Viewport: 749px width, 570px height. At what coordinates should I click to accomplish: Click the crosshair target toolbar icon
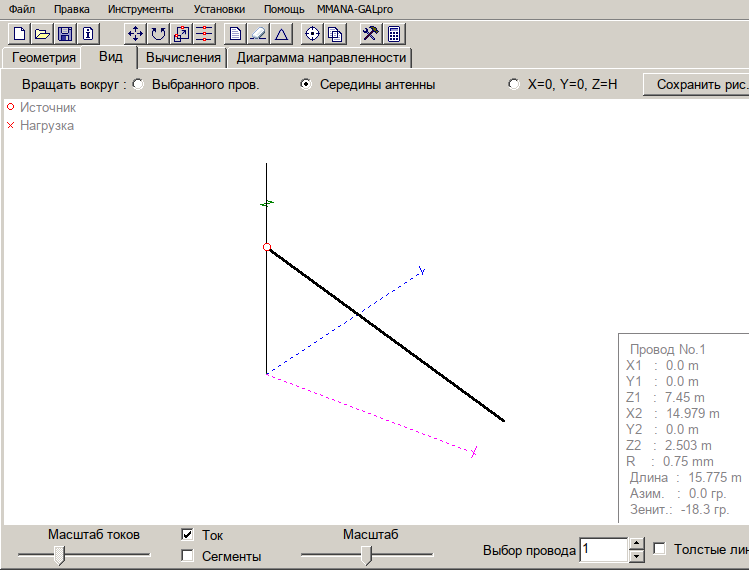(x=312, y=33)
